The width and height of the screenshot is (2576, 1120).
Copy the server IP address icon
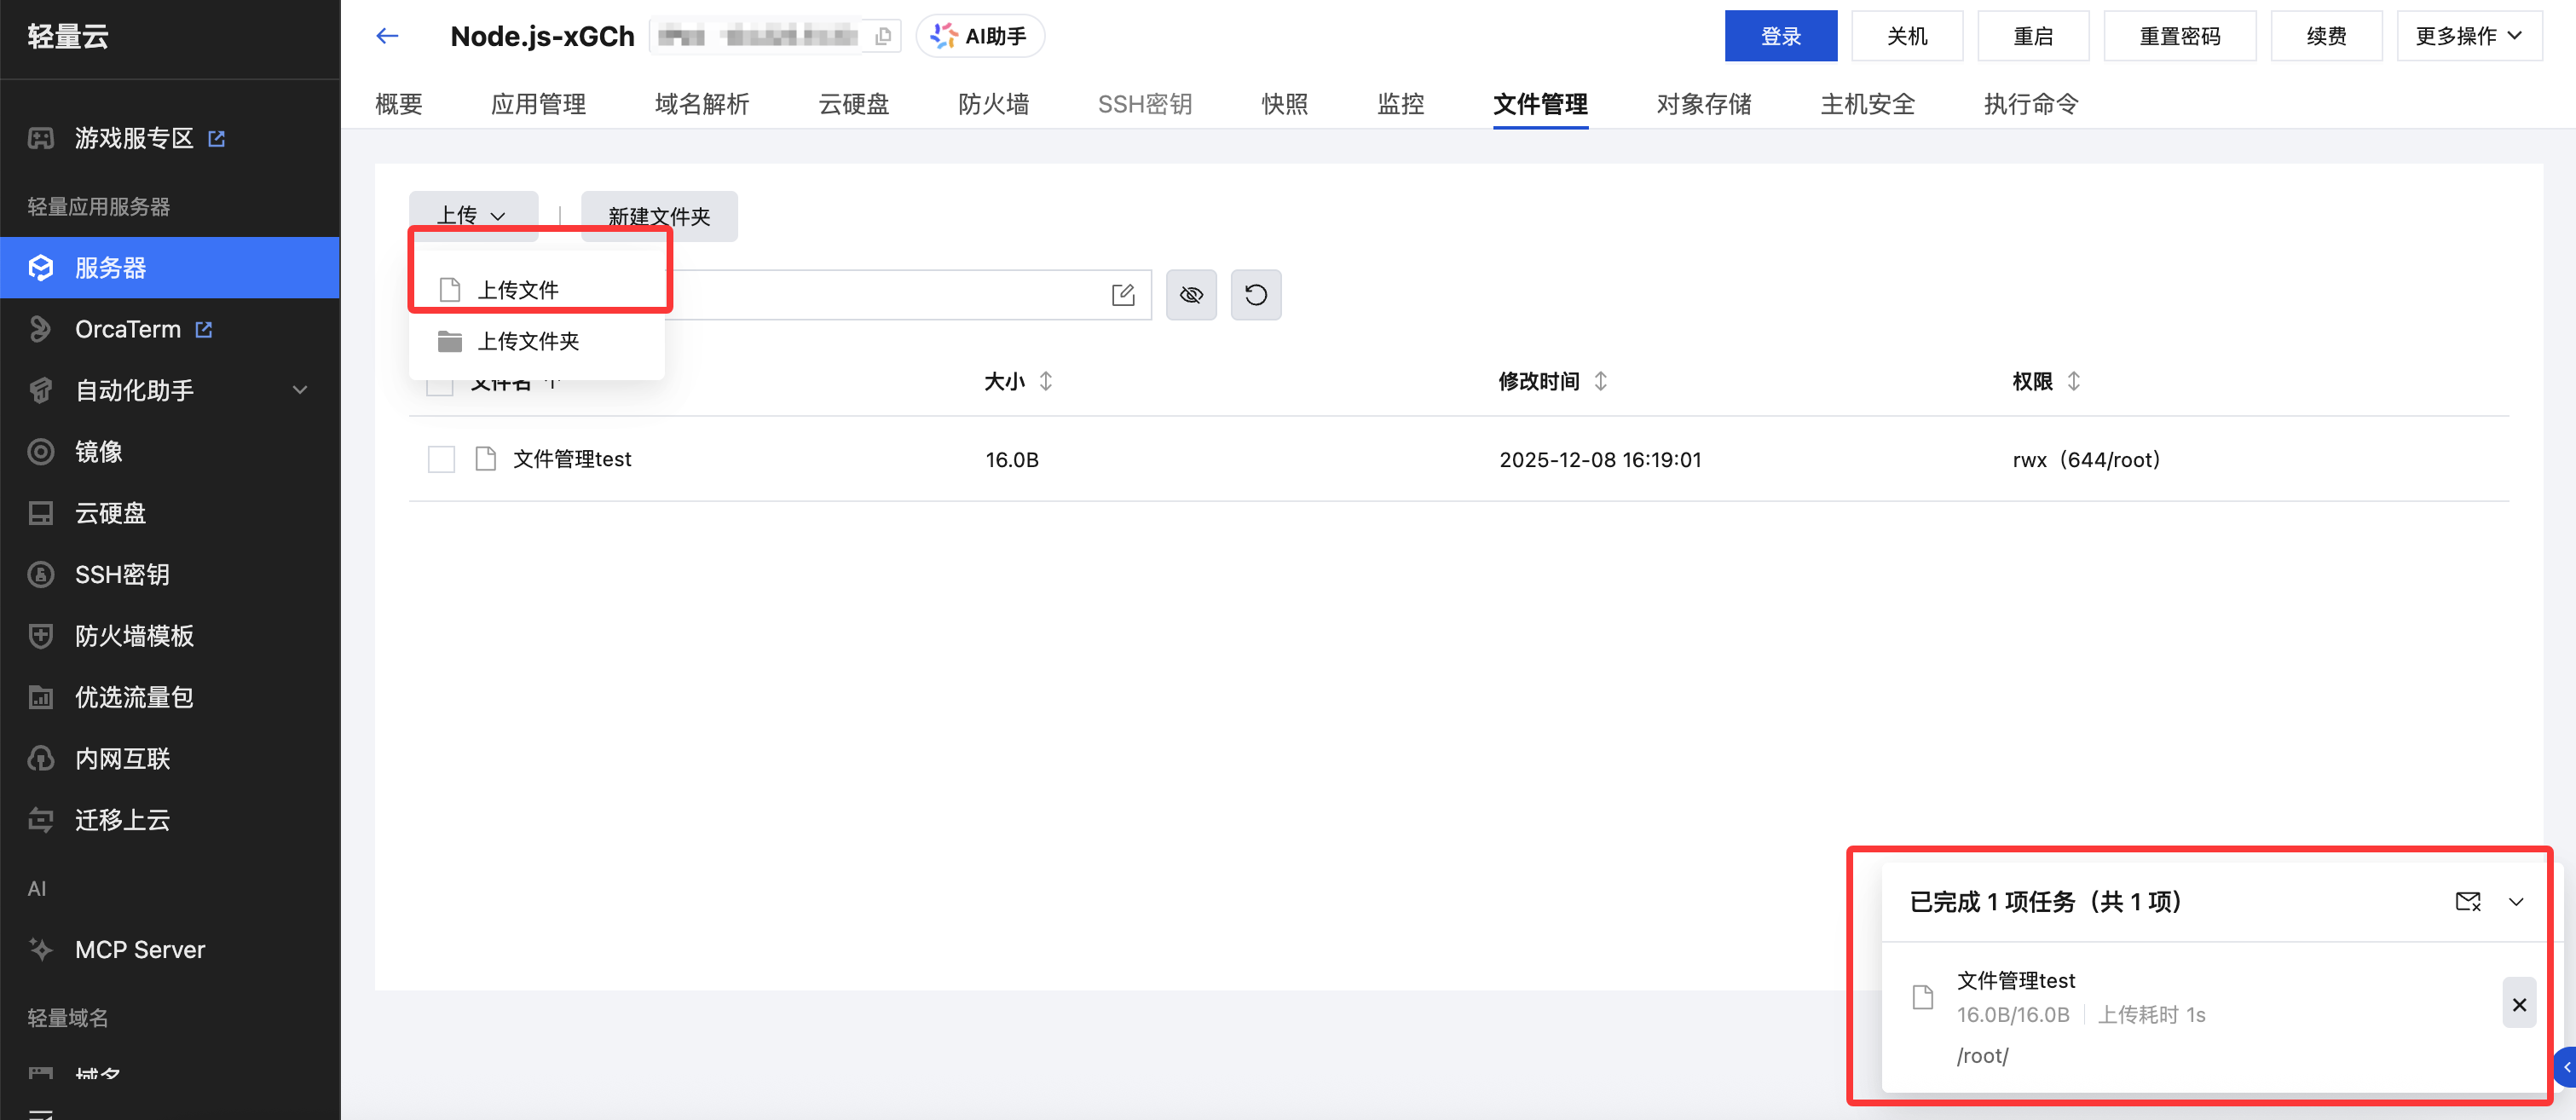pos(883,36)
